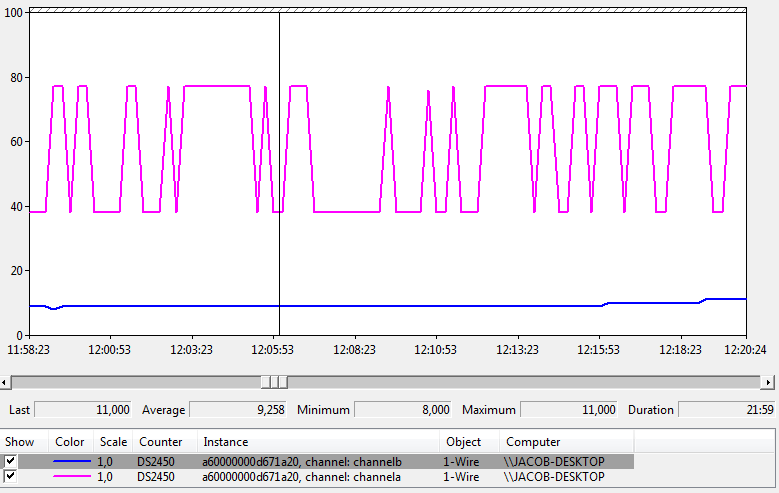Screen dimensions: 779x493
Task: Click blue color line of channelb
Action: point(72,462)
